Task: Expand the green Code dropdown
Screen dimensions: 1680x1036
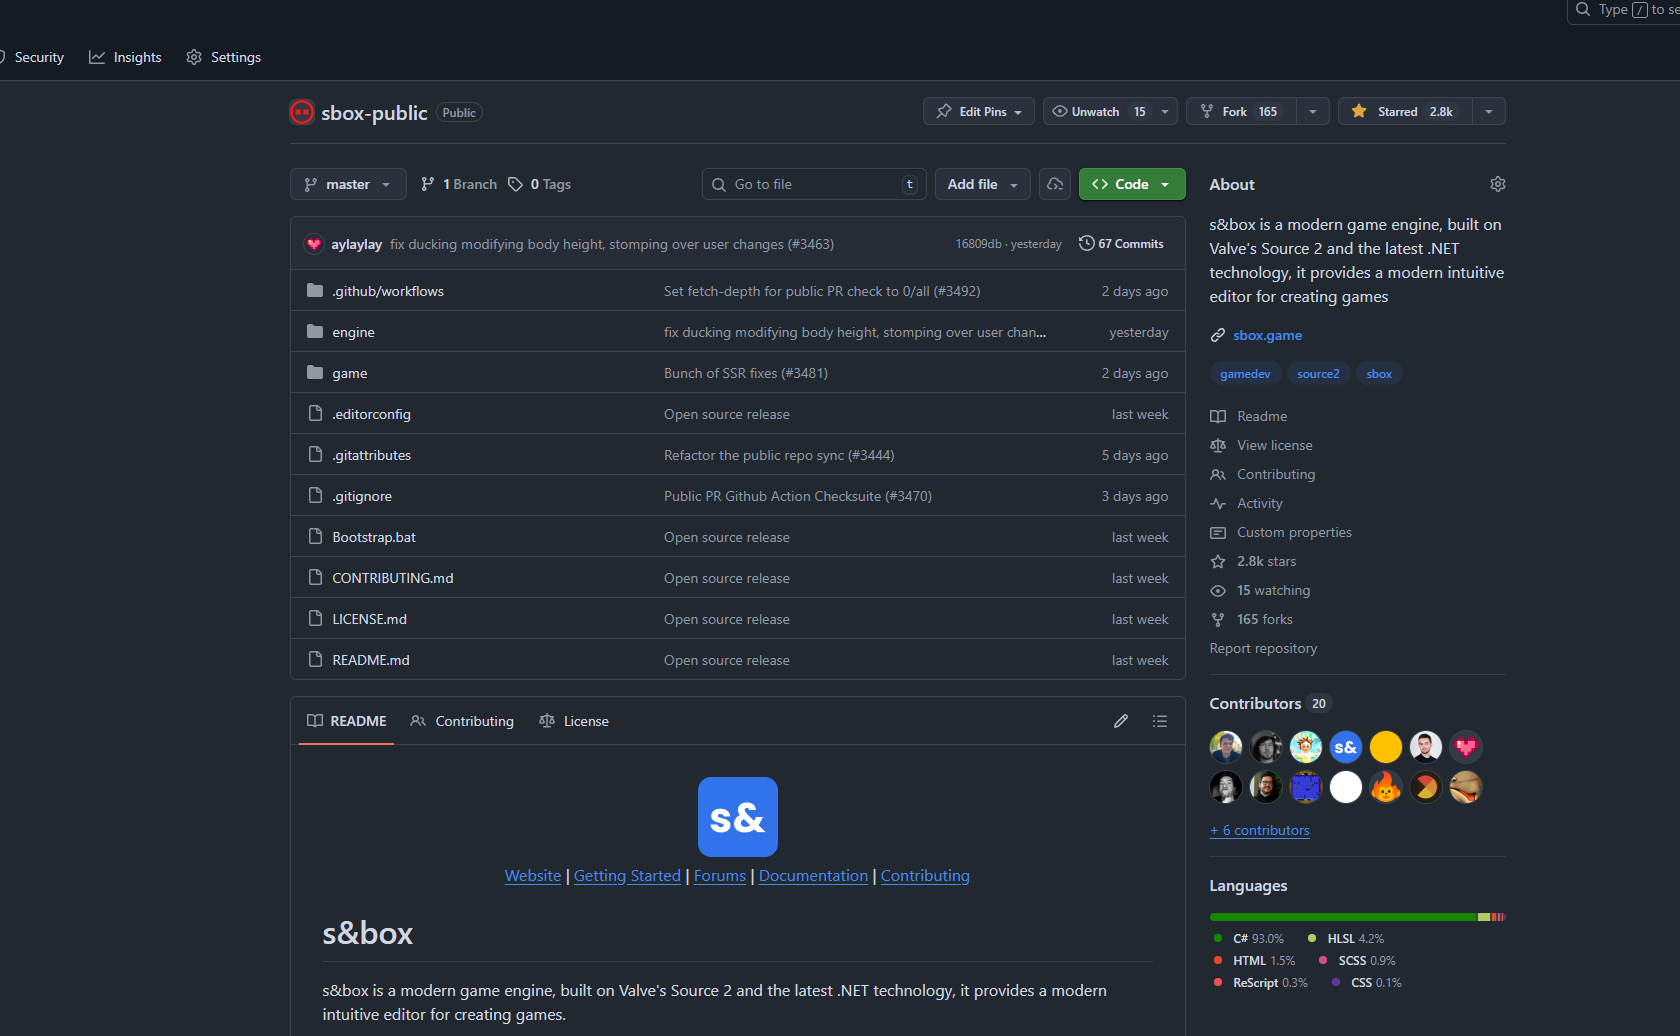Action: tap(1132, 184)
